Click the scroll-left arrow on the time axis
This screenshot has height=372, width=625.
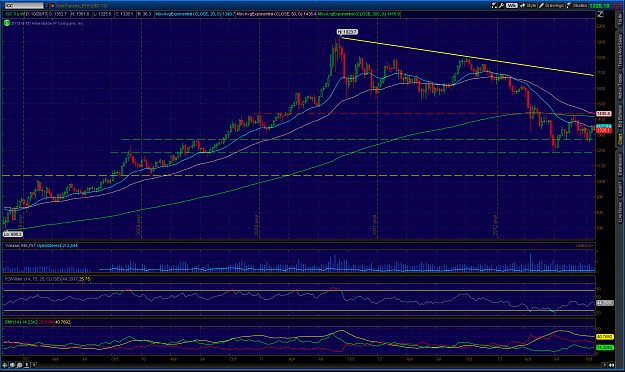pos(34,365)
